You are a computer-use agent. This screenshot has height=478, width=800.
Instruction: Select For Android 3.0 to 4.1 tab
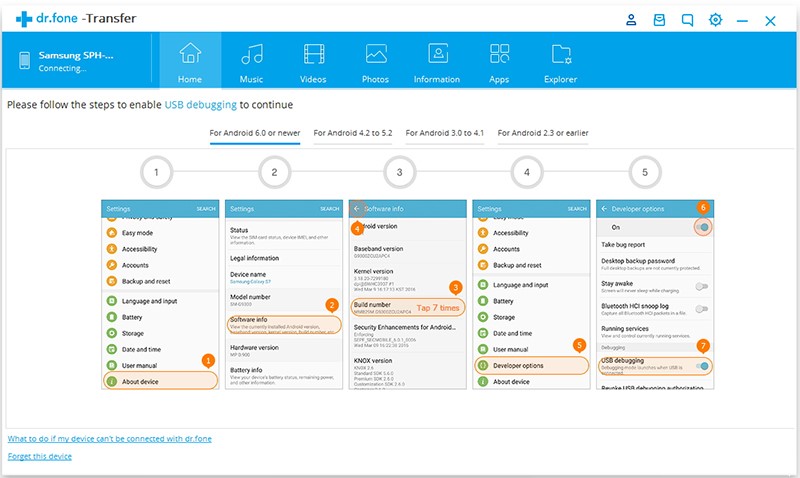coord(445,133)
